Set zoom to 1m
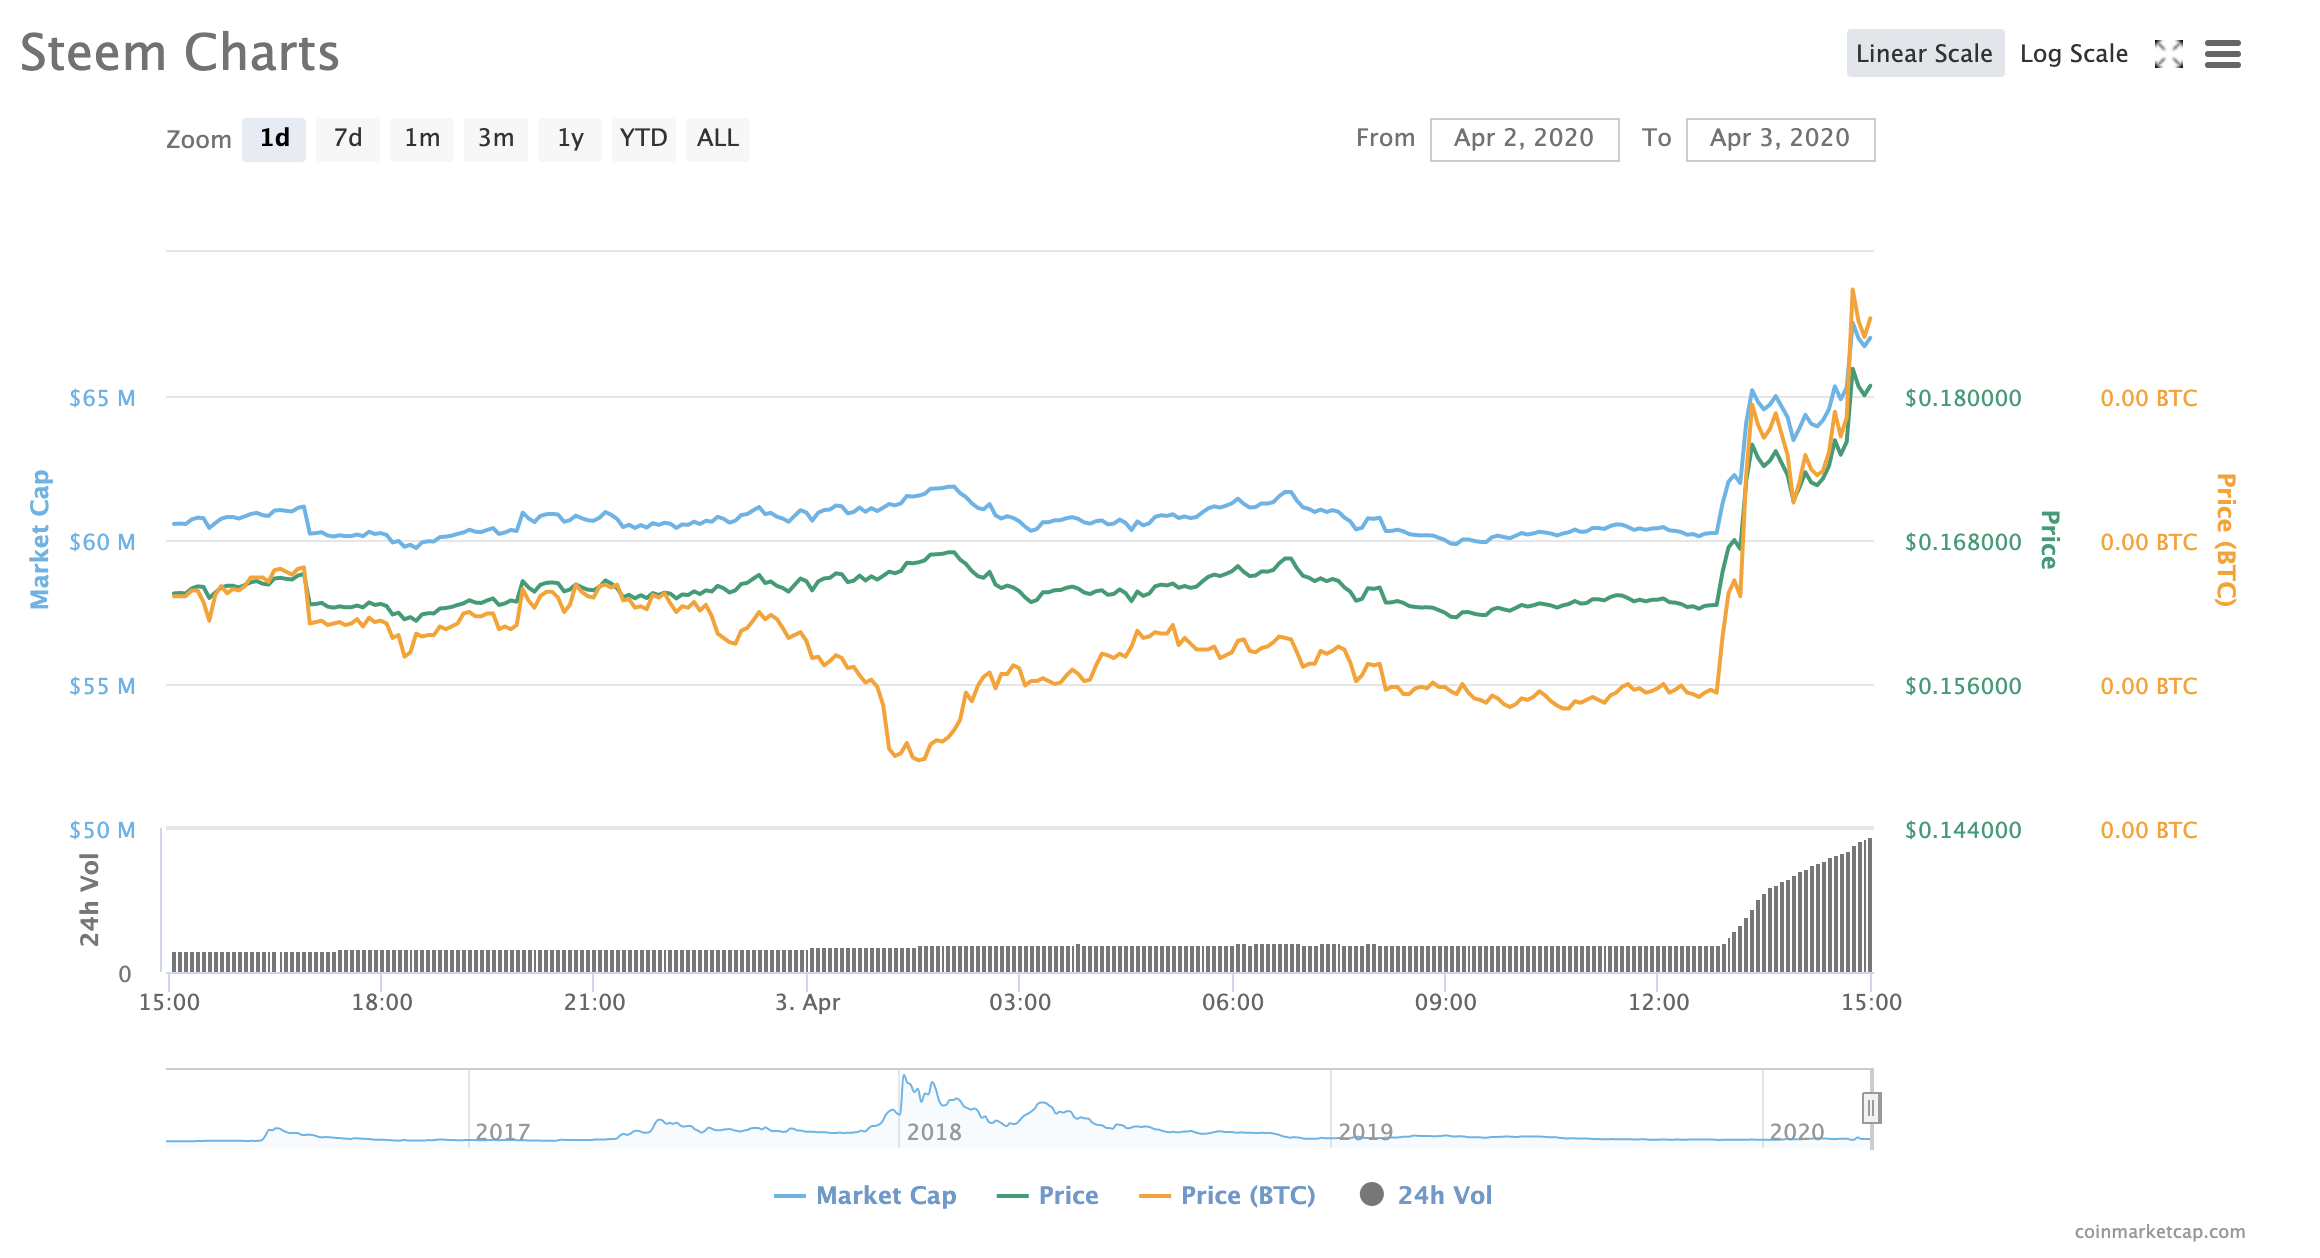2320x1258 pixels. 421,138
